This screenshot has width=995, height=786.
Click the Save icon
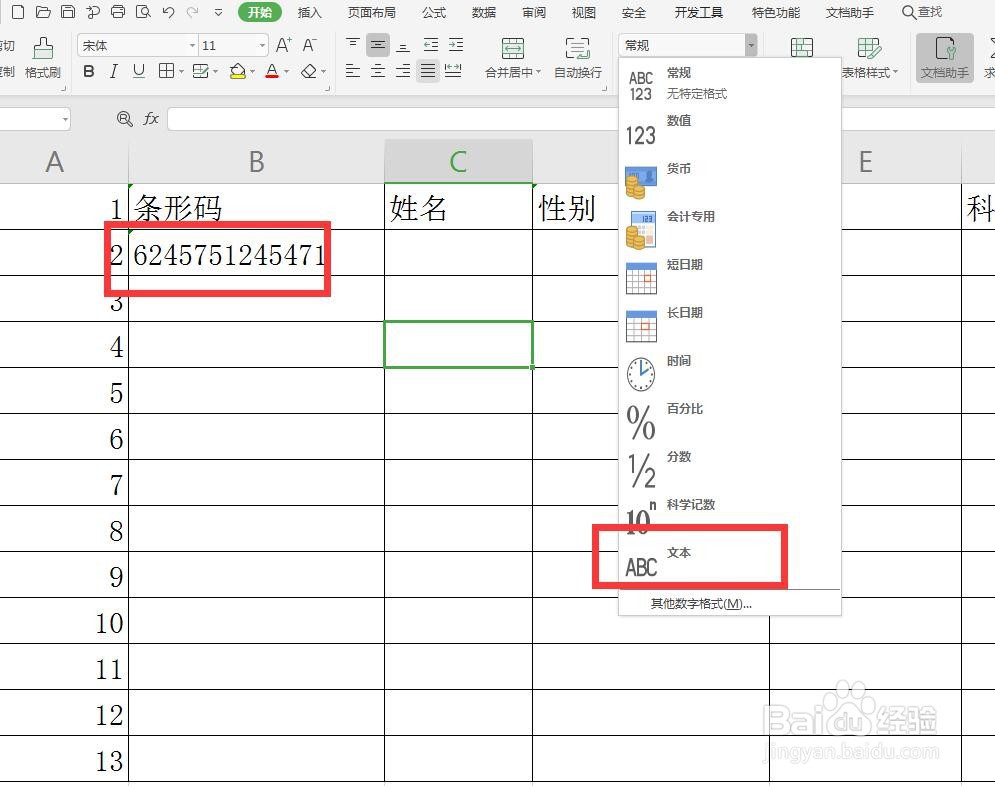point(69,13)
